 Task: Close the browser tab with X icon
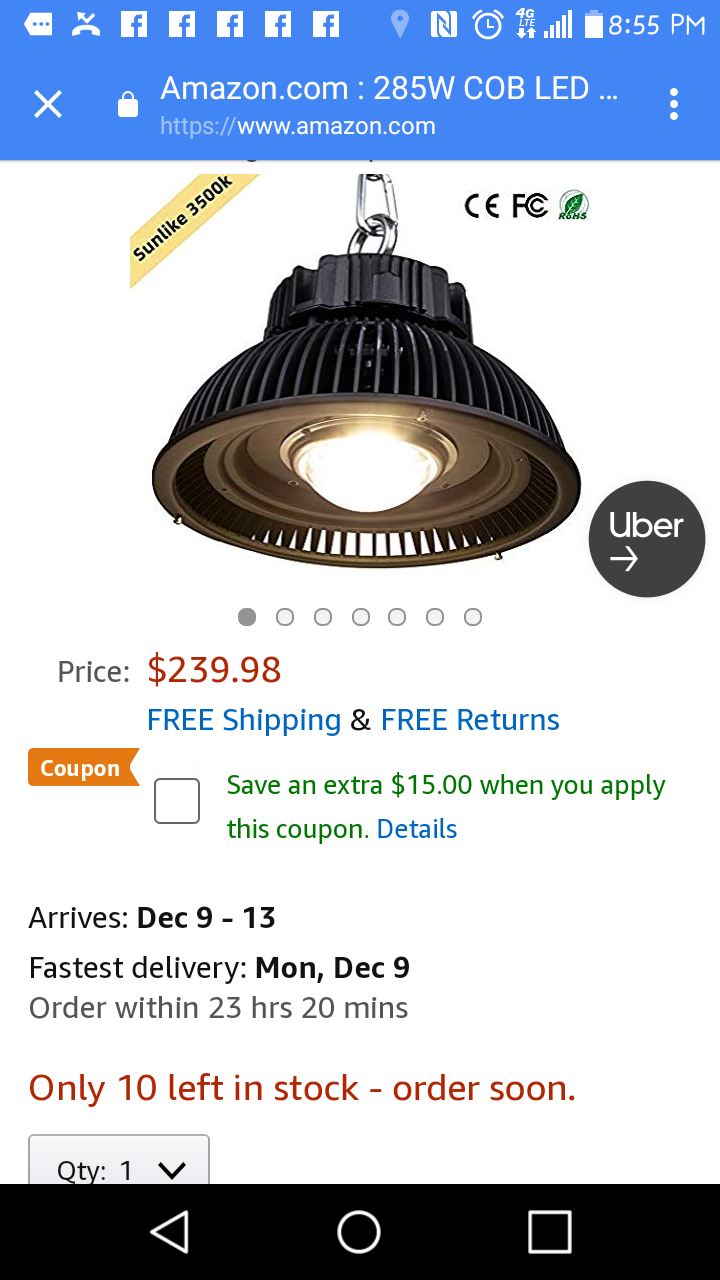pyautogui.click(x=48, y=104)
